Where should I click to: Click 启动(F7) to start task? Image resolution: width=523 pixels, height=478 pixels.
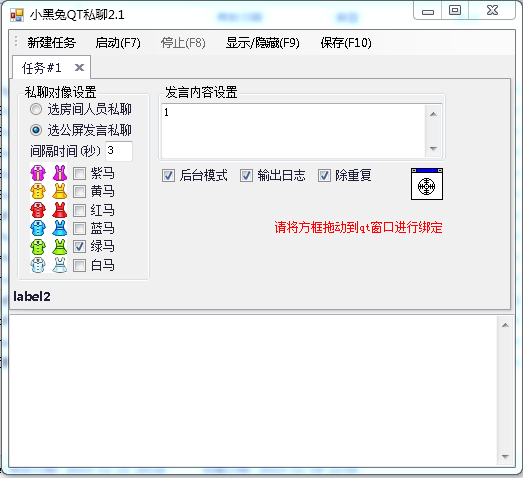click(x=118, y=43)
